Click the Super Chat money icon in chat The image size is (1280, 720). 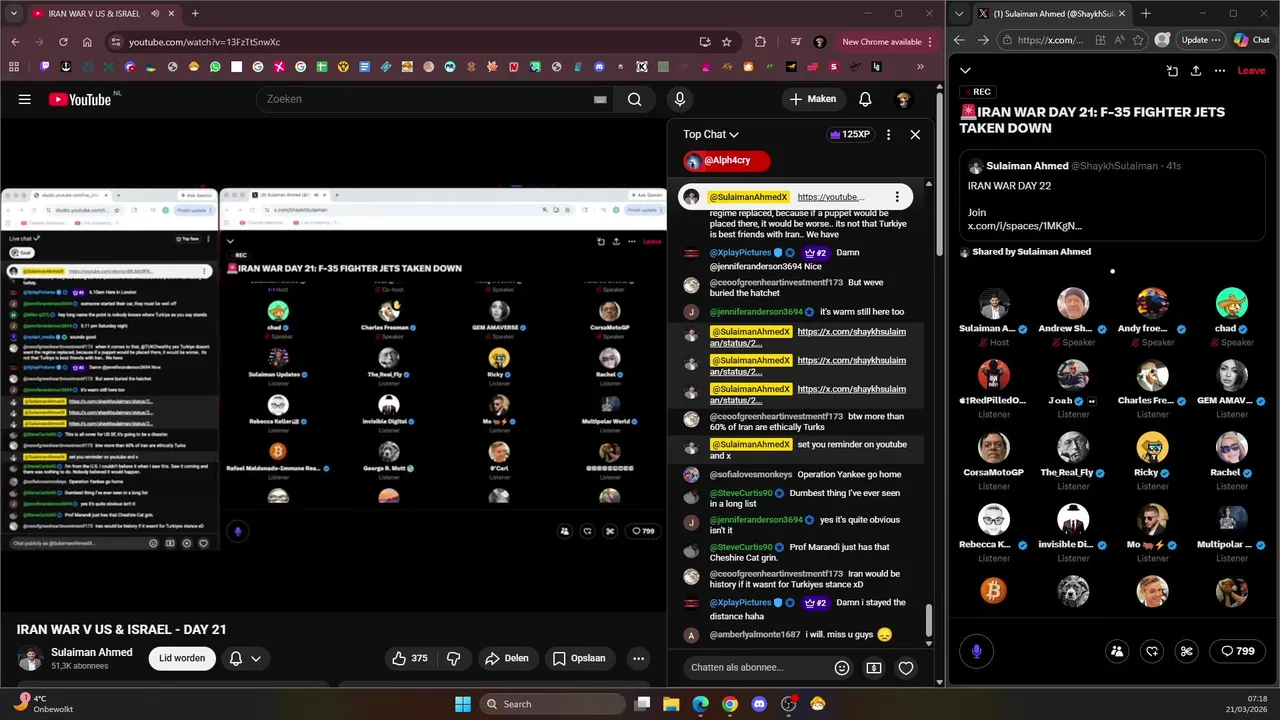[874, 668]
